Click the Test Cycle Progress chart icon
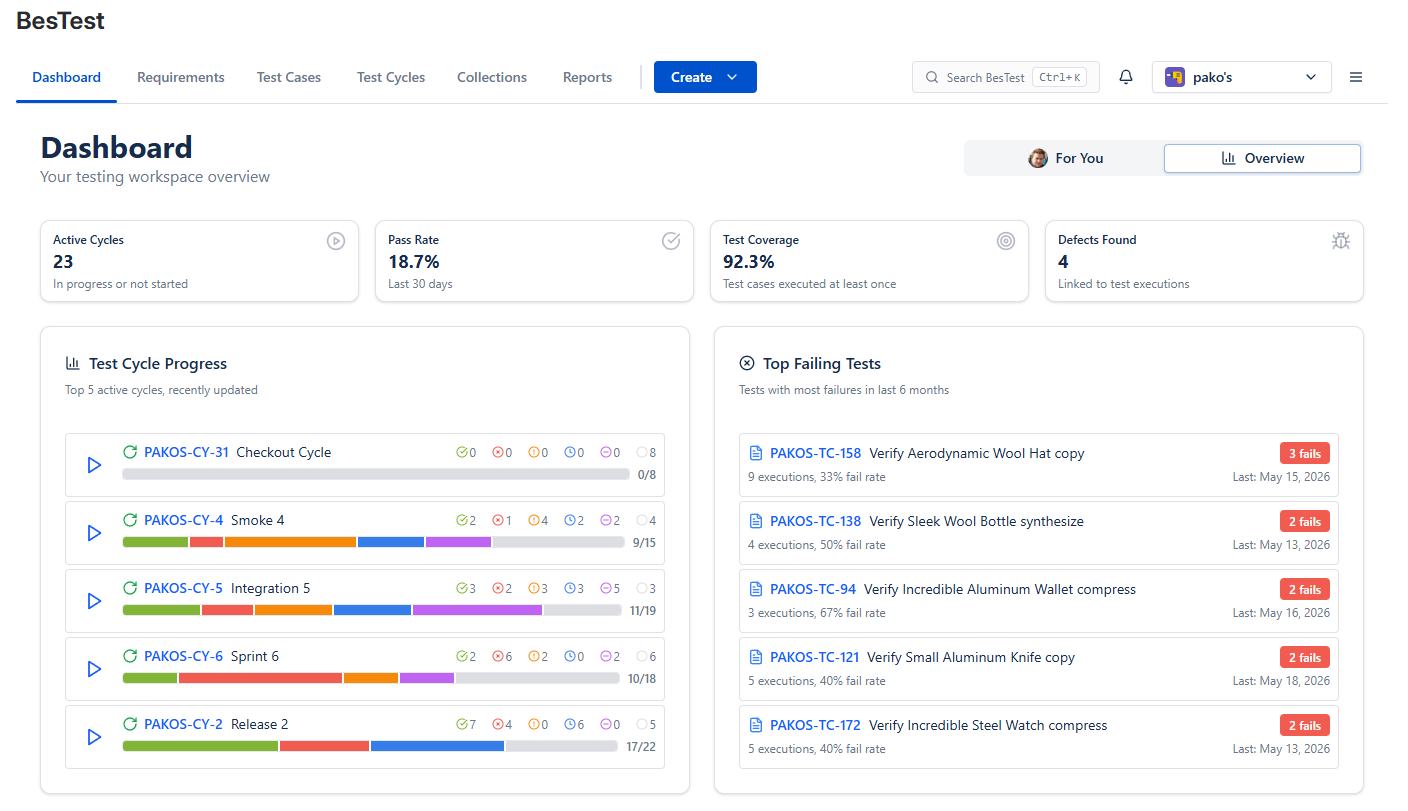Image resolution: width=1408 pixels, height=811 pixels. 73,363
